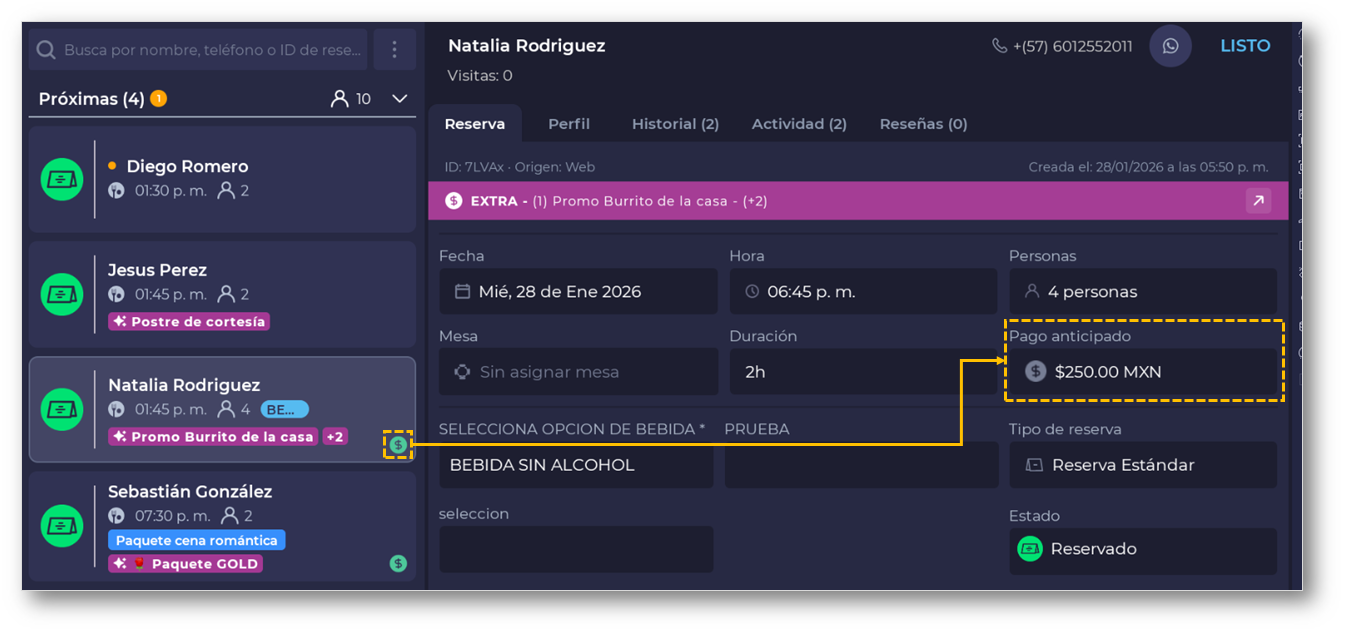This screenshot has height=633, width=1345.
Task: Open the Duración field showing 2h
Action: 862,372
